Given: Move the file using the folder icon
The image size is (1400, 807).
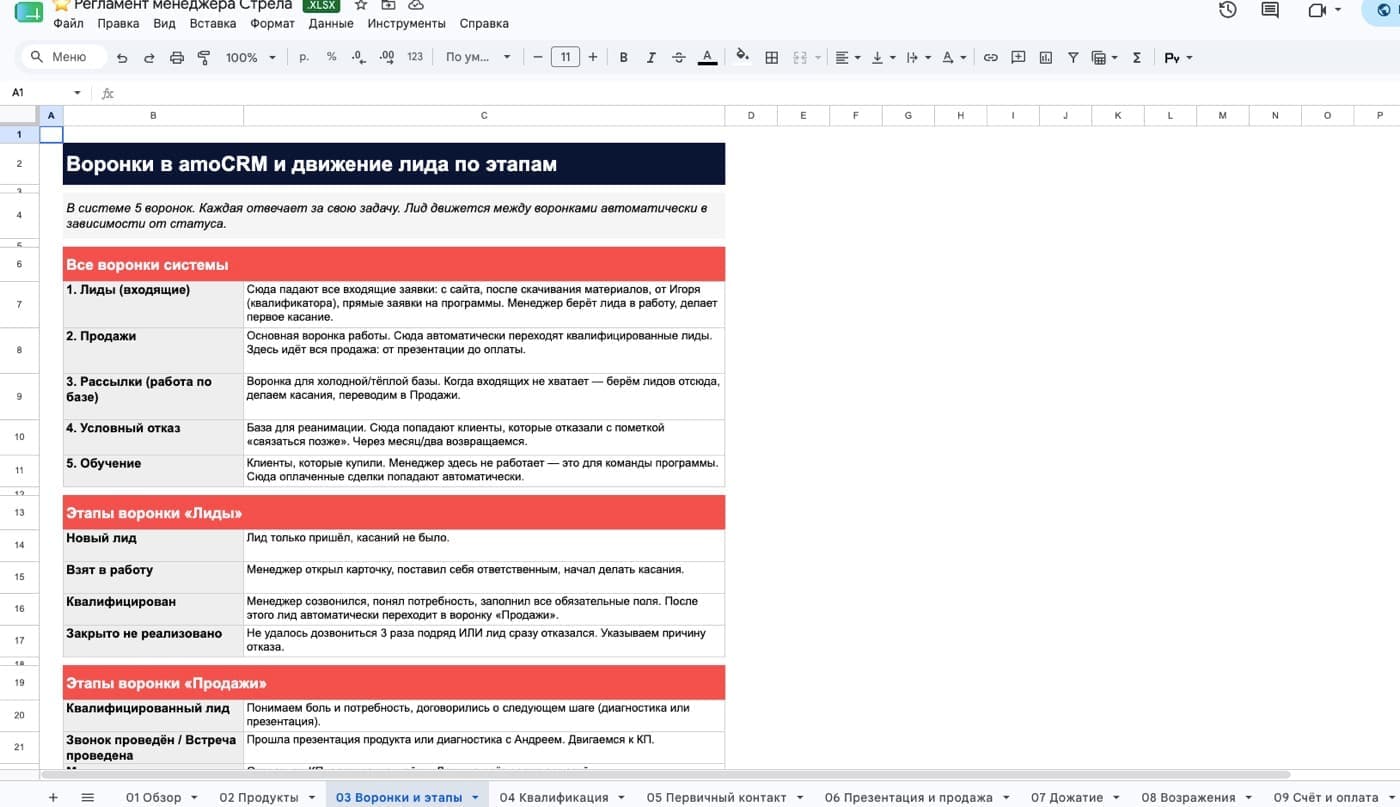Looking at the screenshot, I should click(x=388, y=5).
